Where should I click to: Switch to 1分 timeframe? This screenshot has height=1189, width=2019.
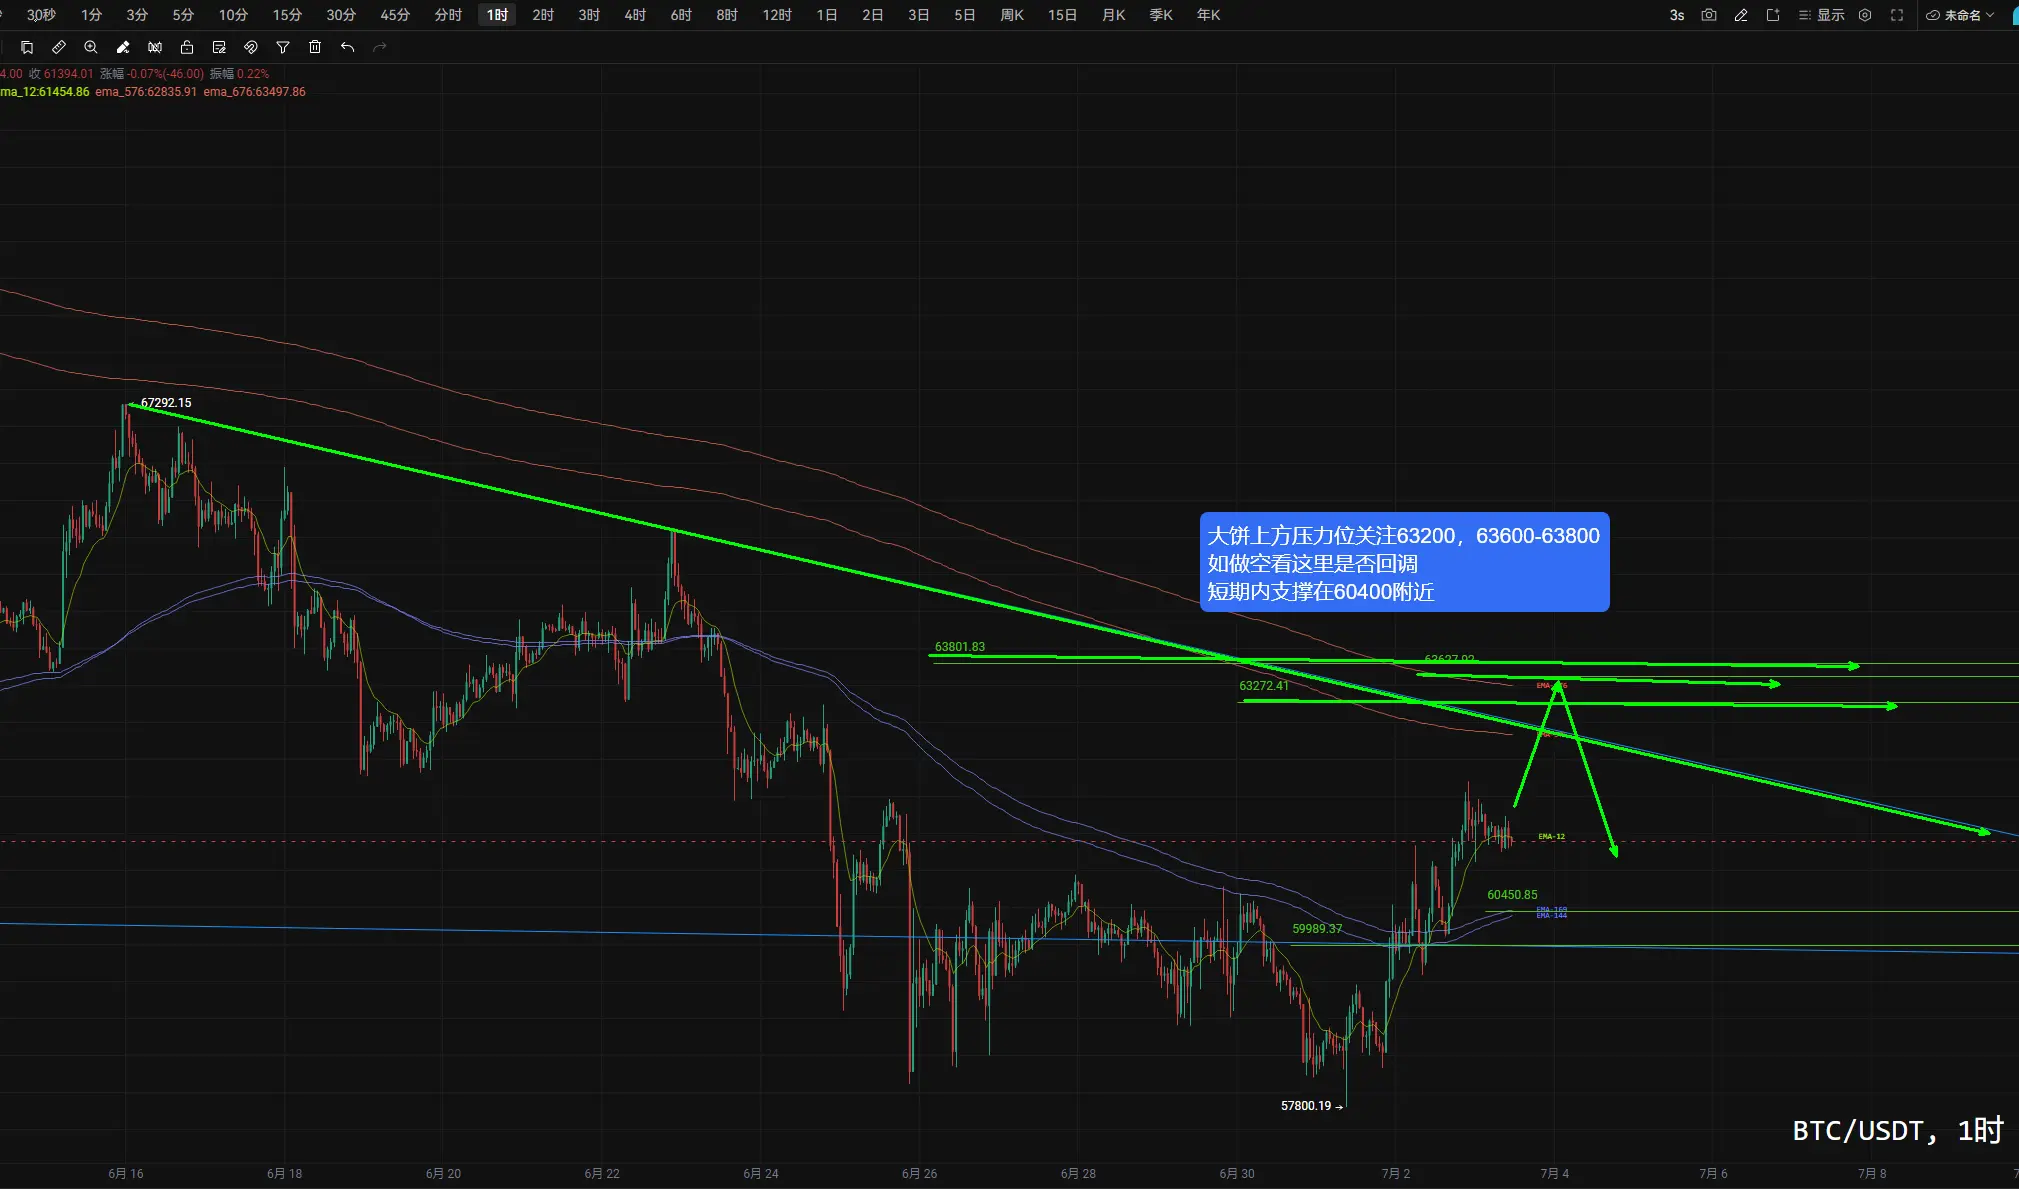tap(92, 15)
